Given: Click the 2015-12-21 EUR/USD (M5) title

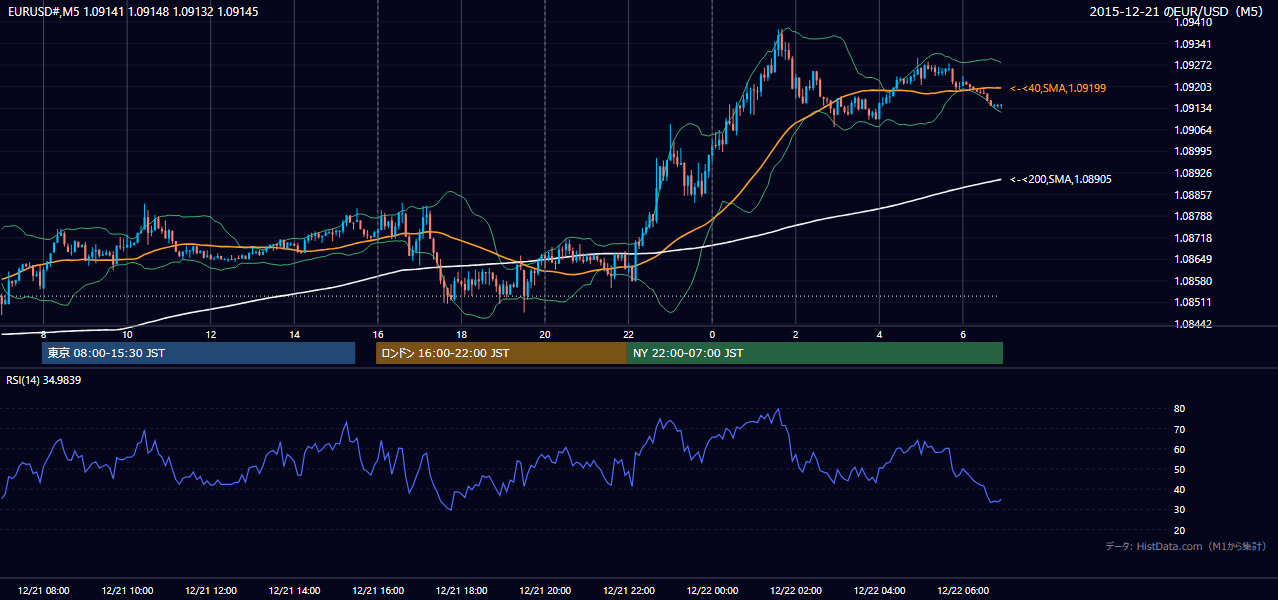Looking at the screenshot, I should point(1177,11).
